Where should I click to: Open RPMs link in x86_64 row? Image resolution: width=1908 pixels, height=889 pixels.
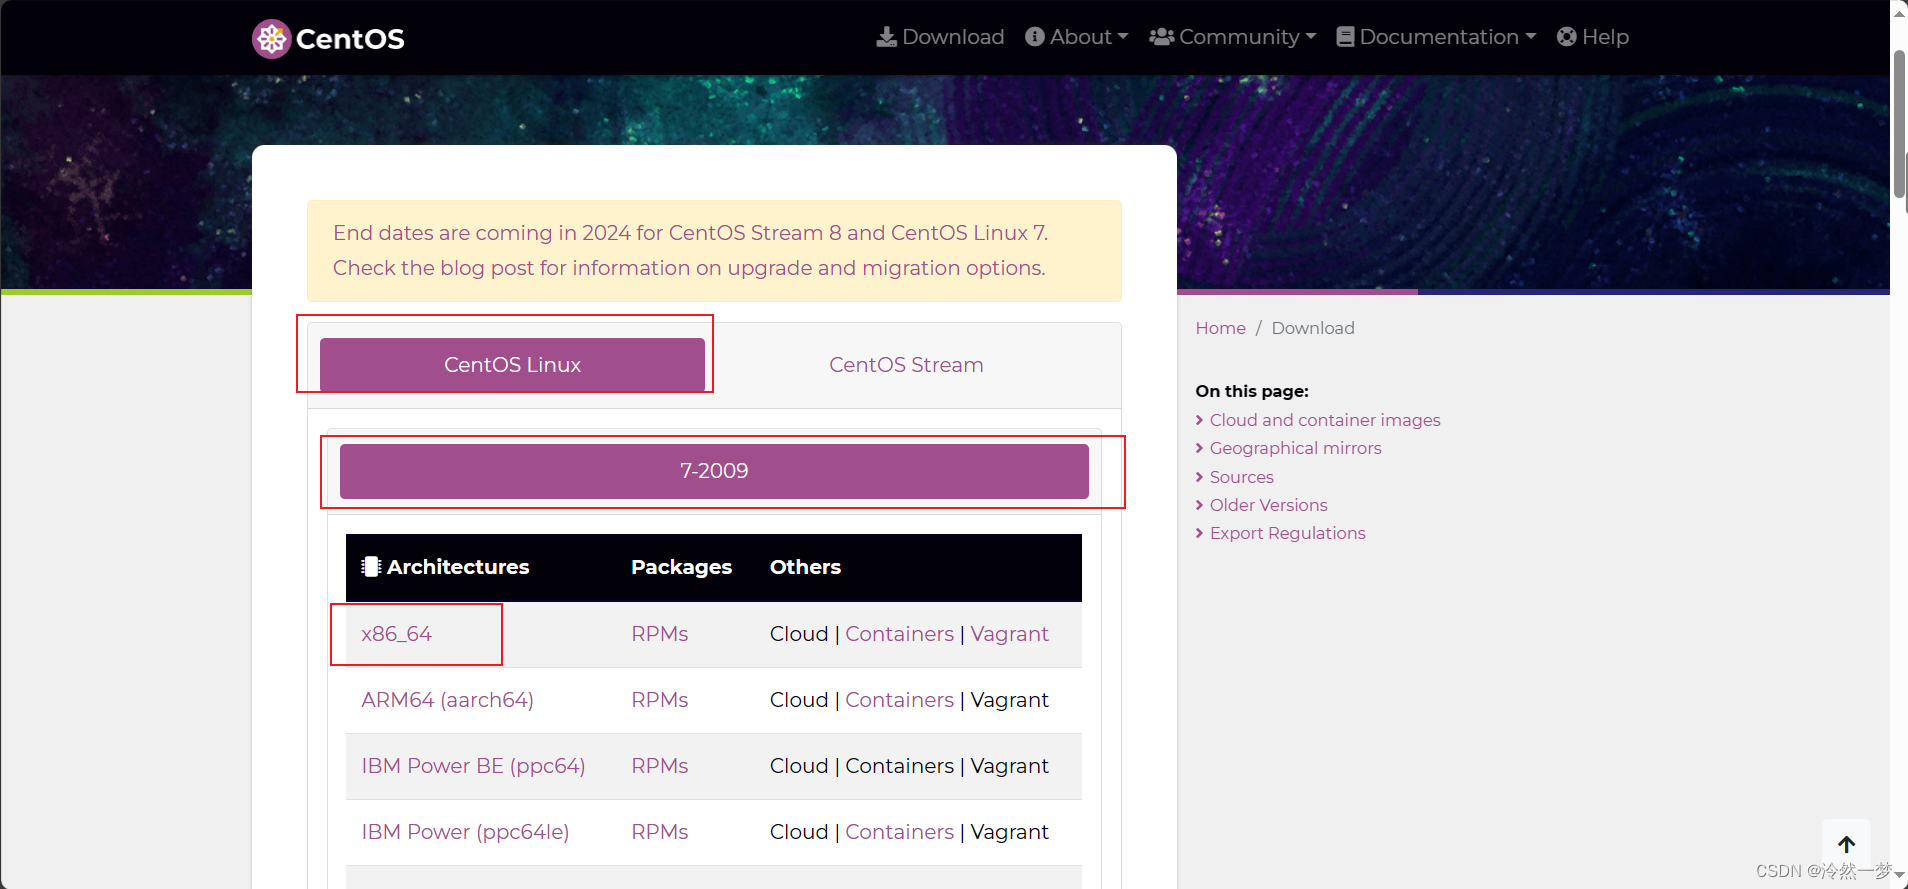660,634
